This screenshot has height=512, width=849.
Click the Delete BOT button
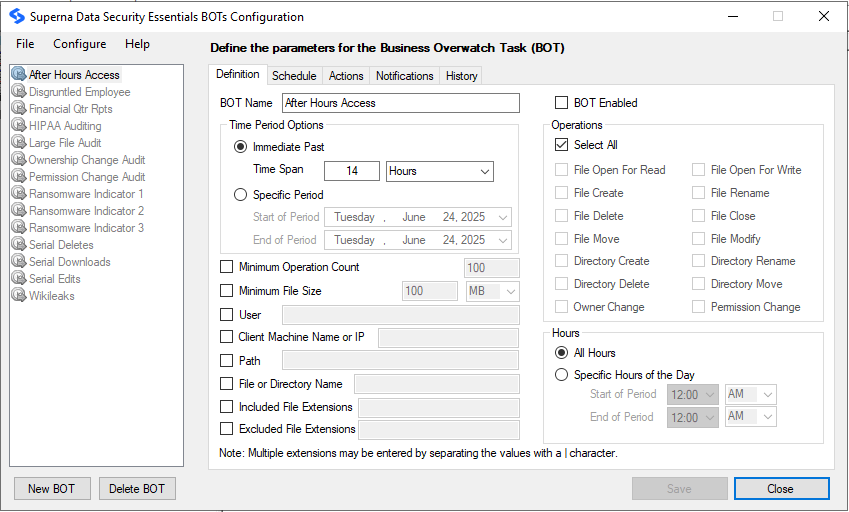click(x=137, y=489)
